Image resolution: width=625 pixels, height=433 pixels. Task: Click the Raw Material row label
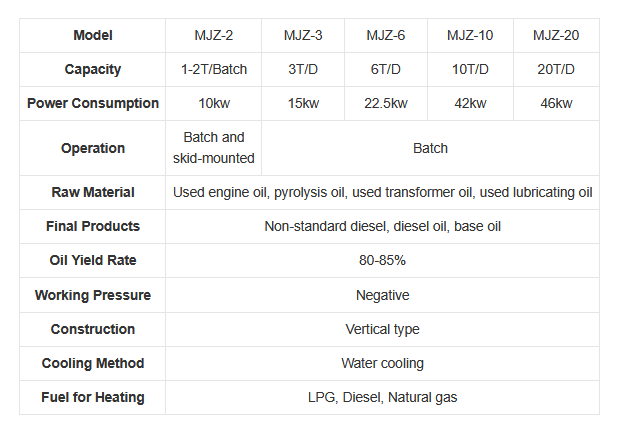point(93,192)
